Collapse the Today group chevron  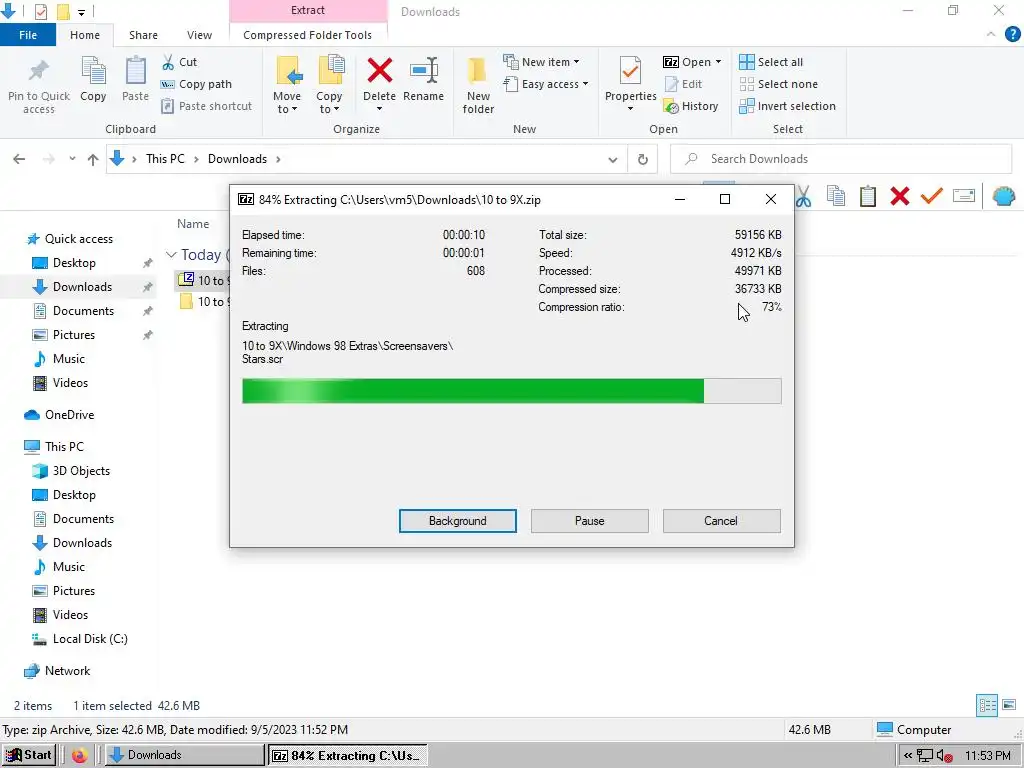point(171,255)
